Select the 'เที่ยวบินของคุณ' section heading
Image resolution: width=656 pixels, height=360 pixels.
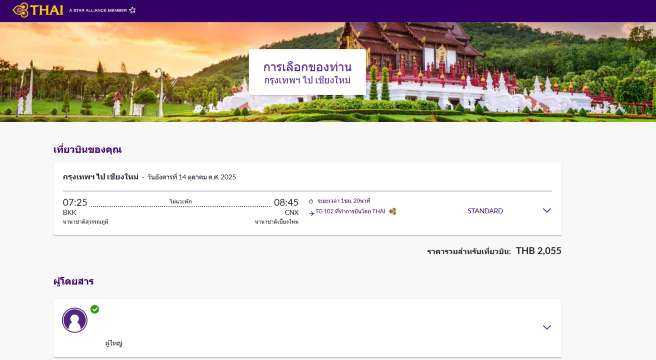87,150
